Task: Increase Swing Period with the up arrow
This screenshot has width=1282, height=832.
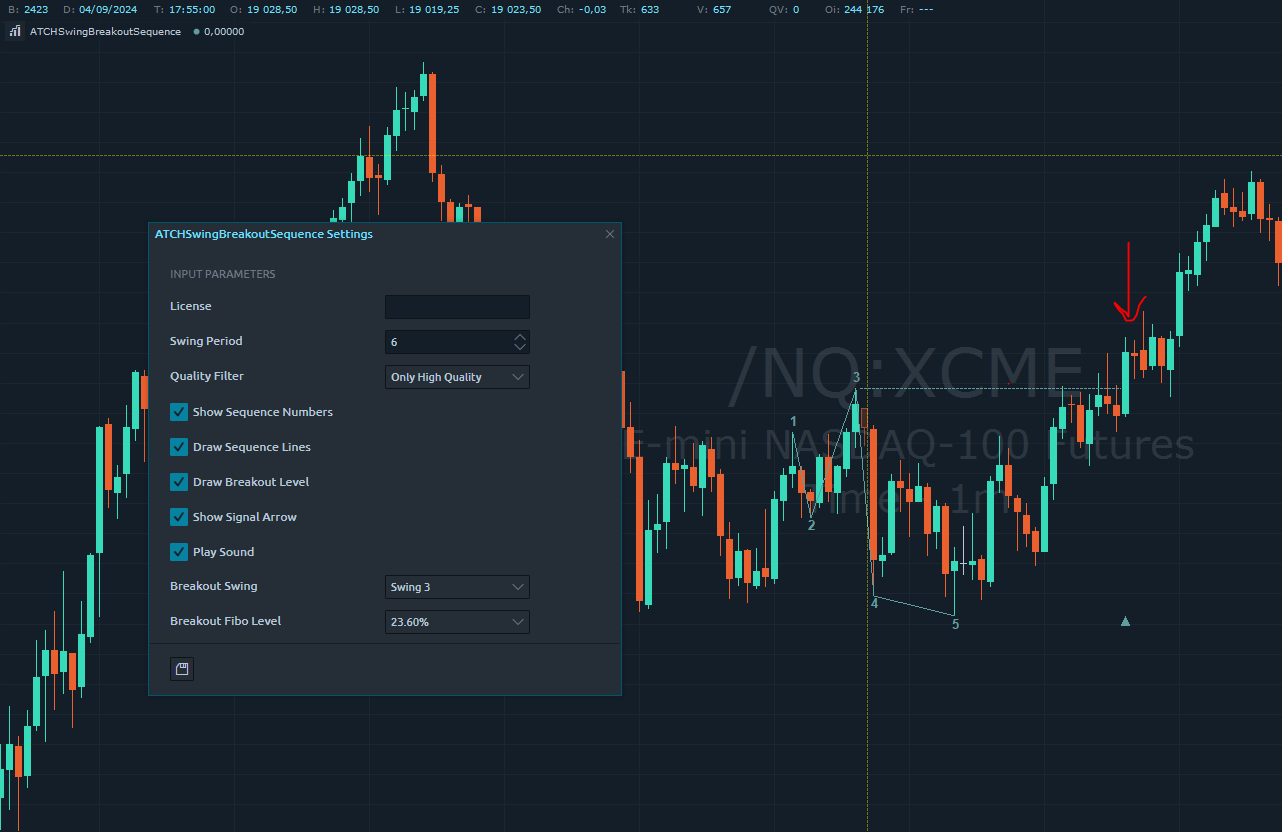Action: [x=519, y=337]
